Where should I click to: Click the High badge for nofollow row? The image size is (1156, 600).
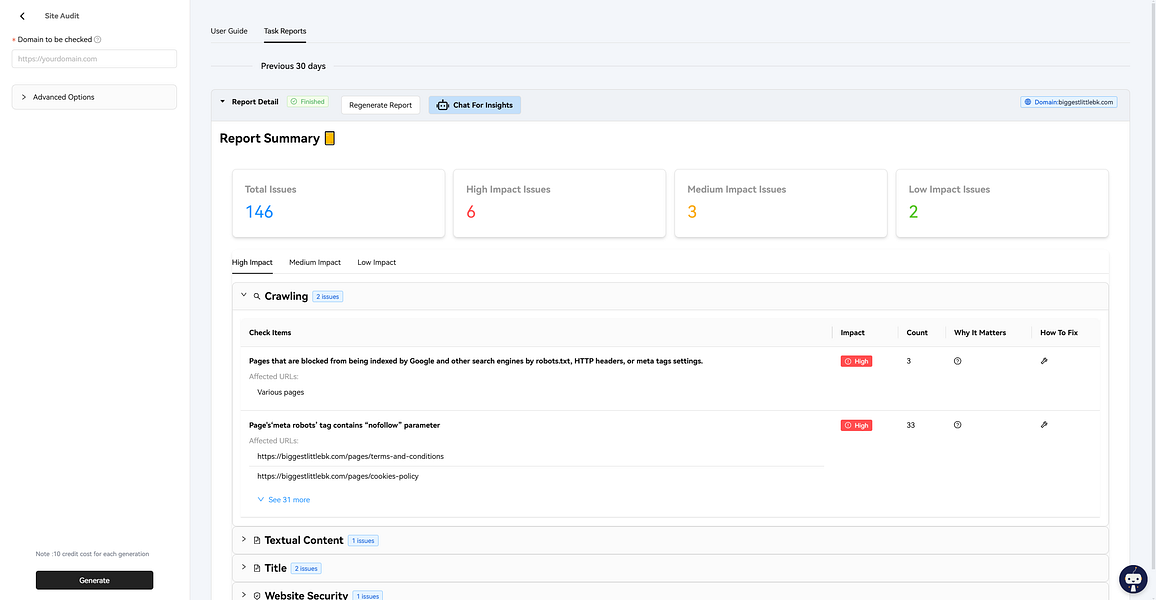pos(856,425)
